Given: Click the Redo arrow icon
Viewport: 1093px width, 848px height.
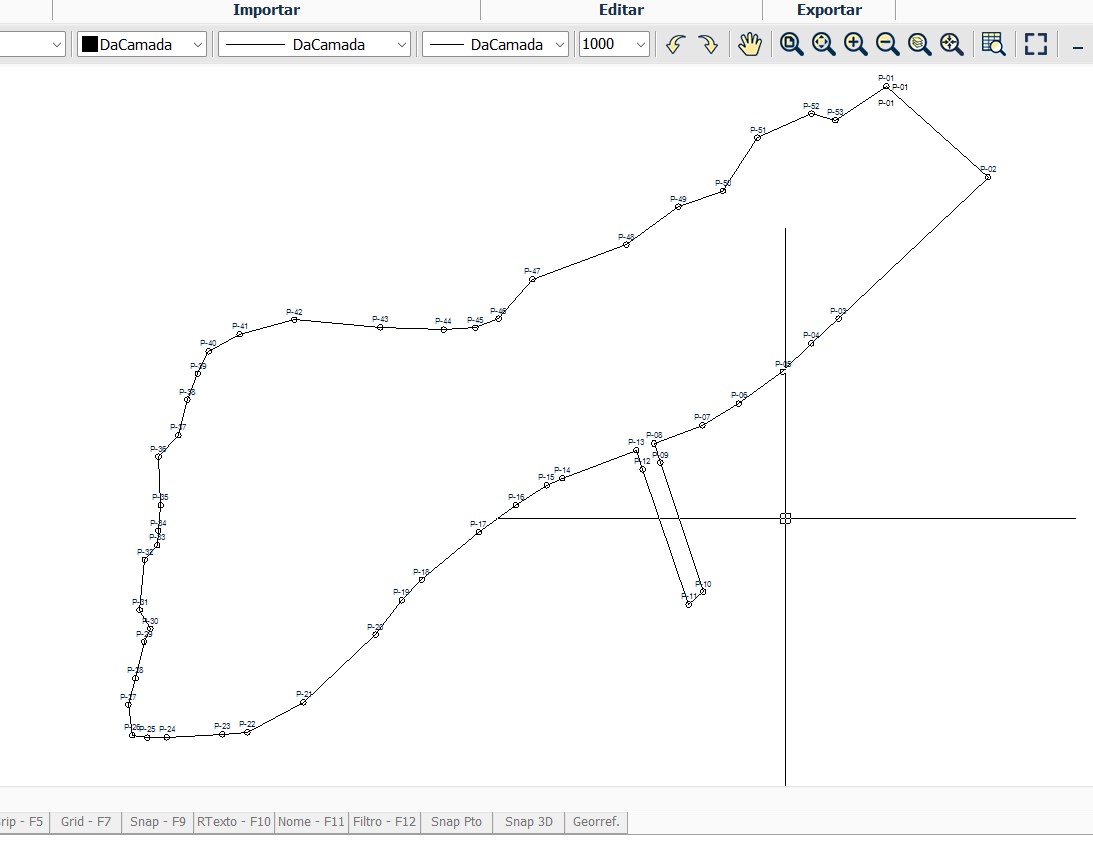Looking at the screenshot, I should 708,44.
